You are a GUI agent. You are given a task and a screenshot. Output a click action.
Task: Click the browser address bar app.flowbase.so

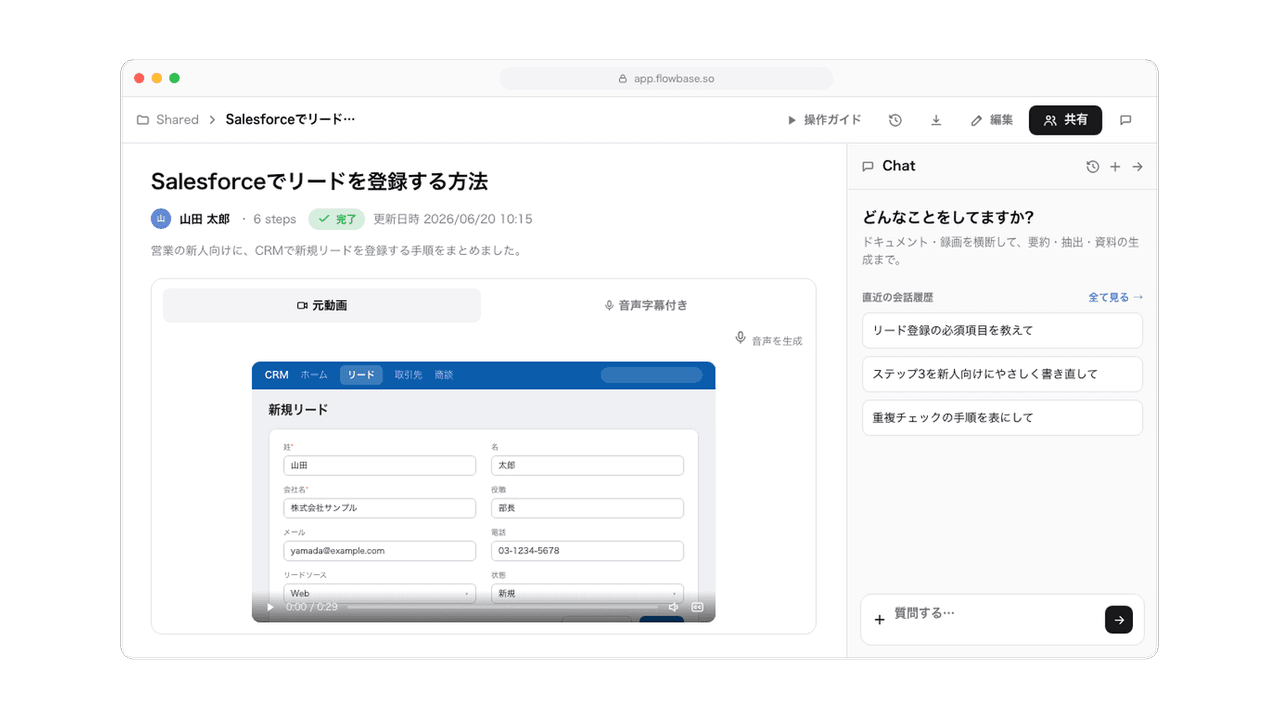point(666,78)
